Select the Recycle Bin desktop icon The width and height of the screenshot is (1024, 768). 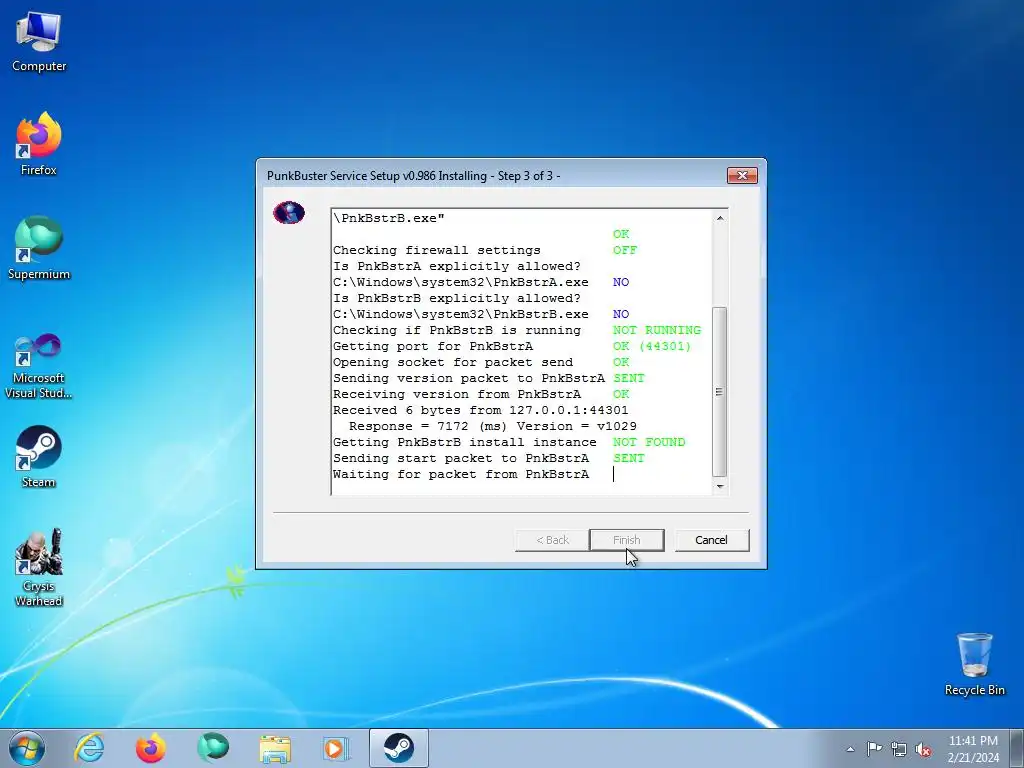(x=974, y=664)
